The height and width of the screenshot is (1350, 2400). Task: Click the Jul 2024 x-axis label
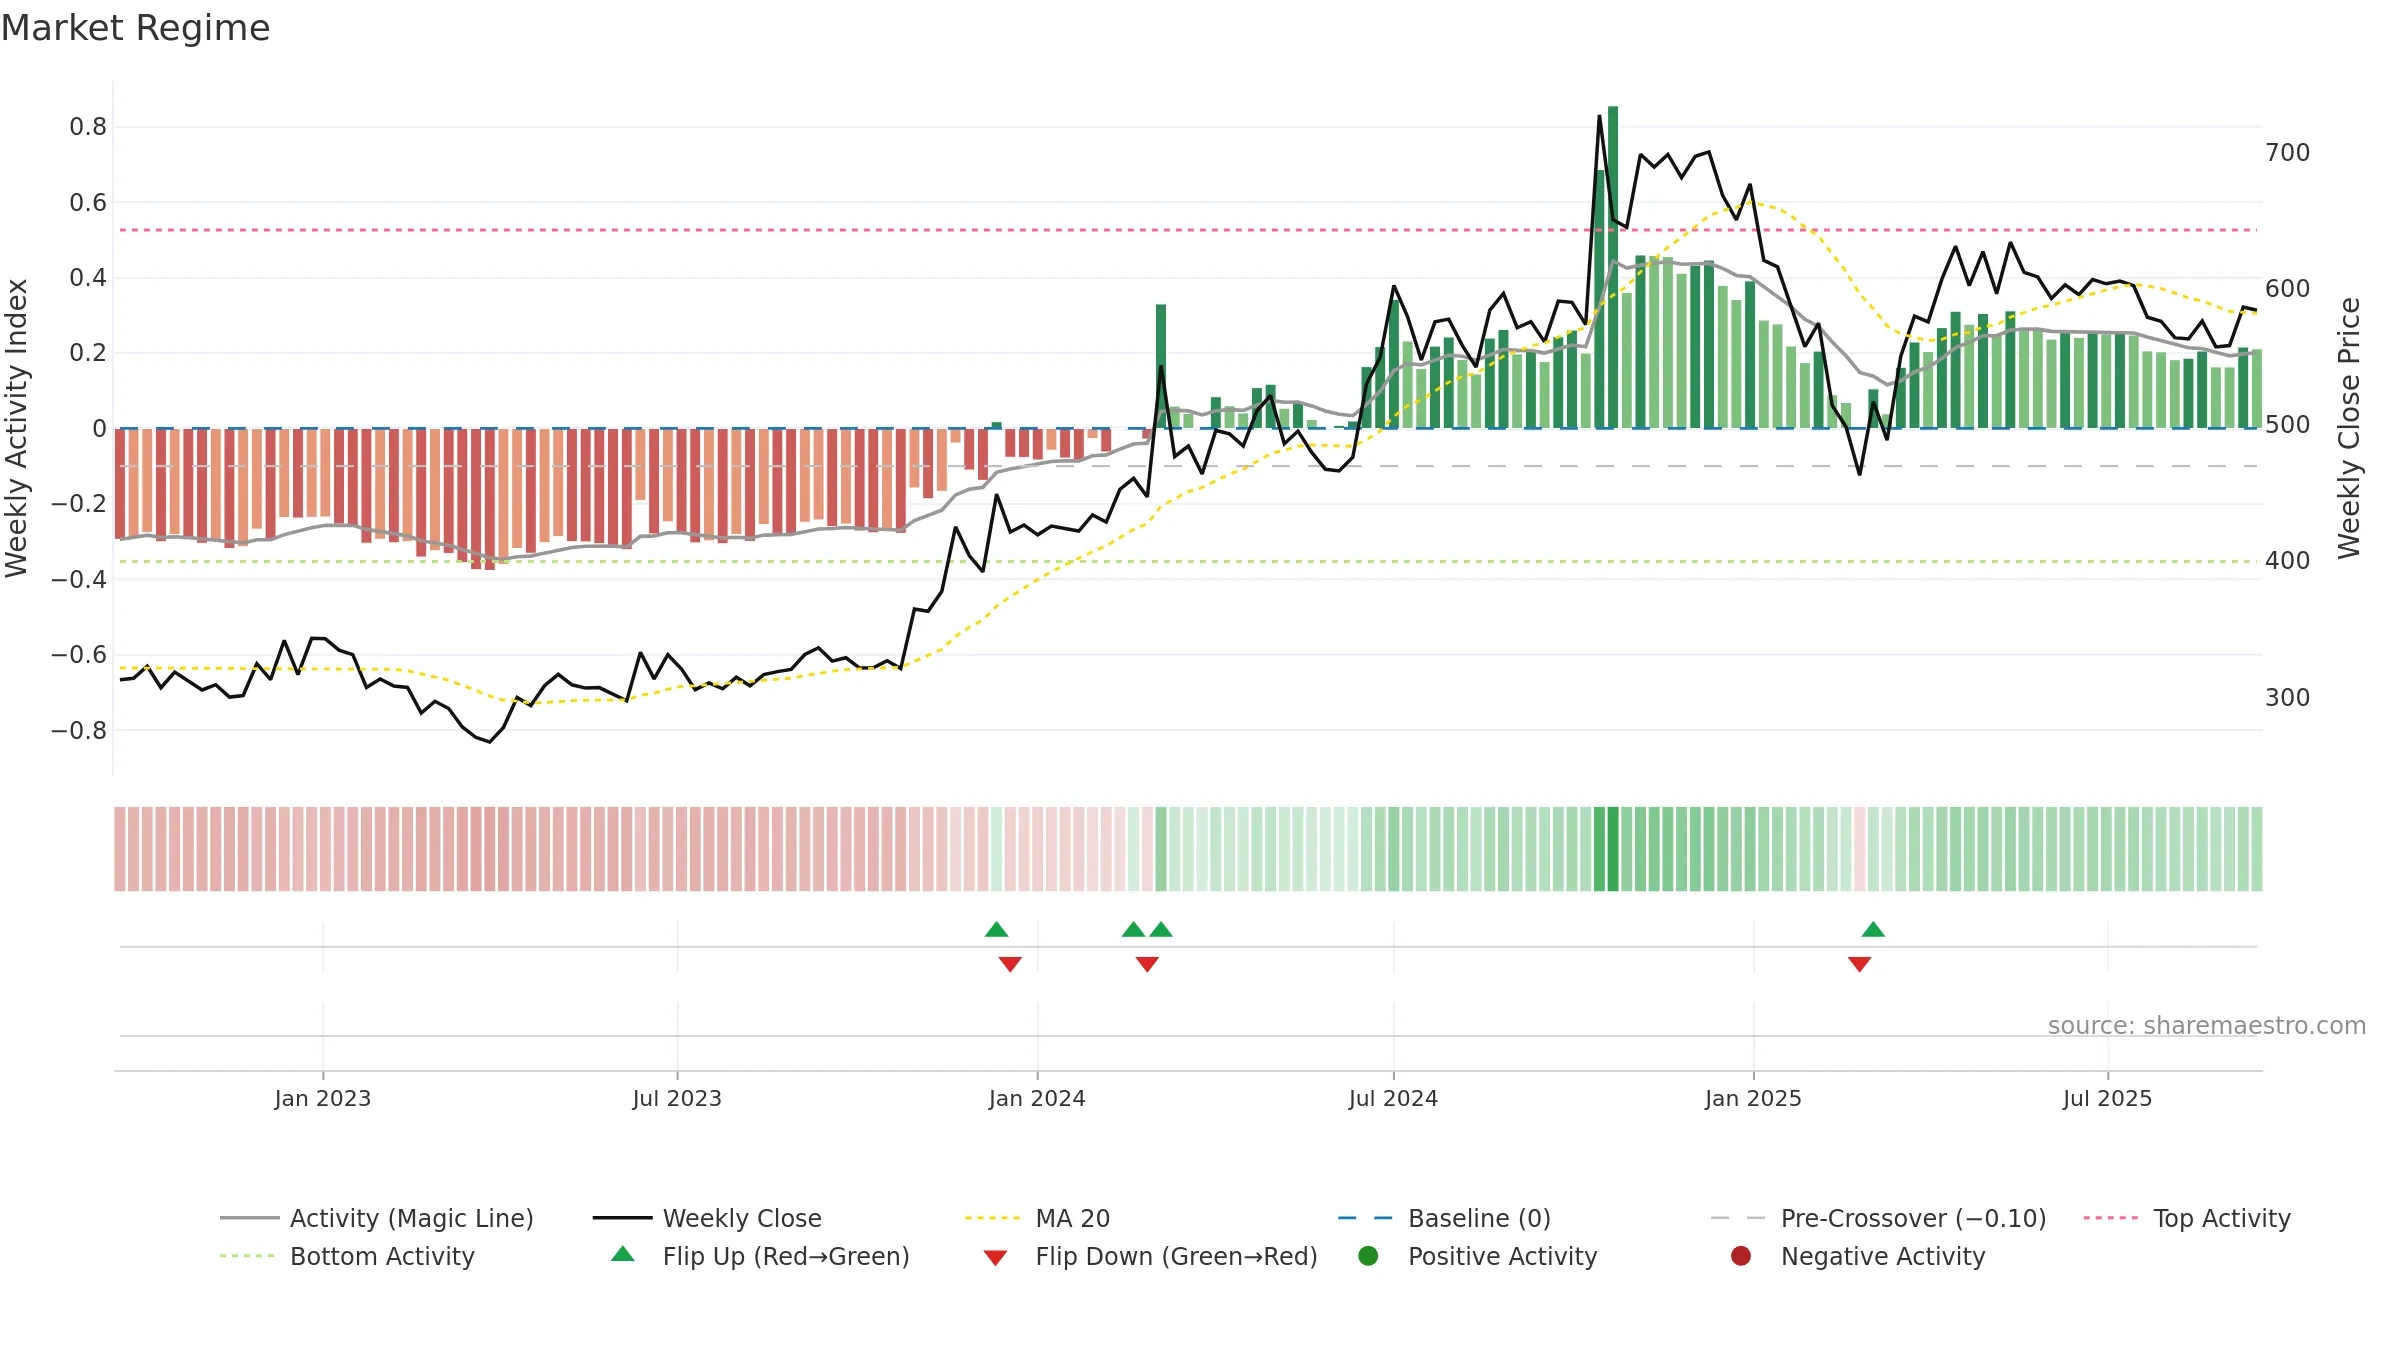pyautogui.click(x=1393, y=1098)
